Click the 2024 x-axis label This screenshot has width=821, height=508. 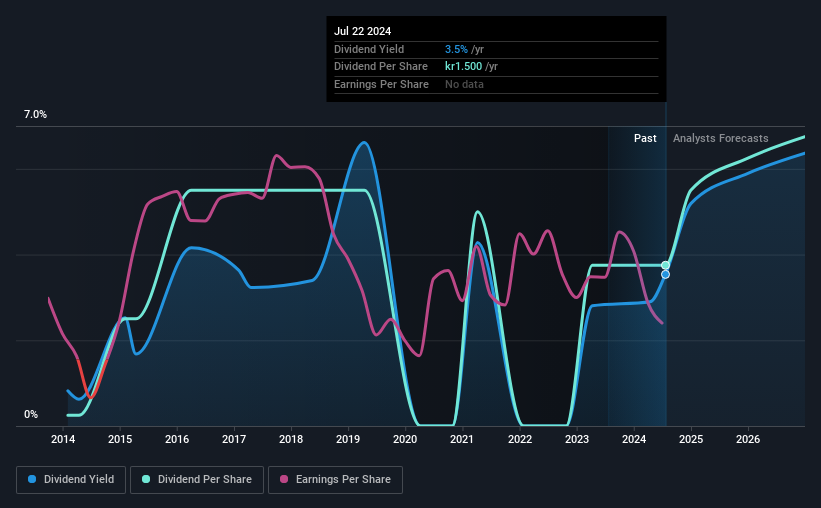click(x=634, y=439)
